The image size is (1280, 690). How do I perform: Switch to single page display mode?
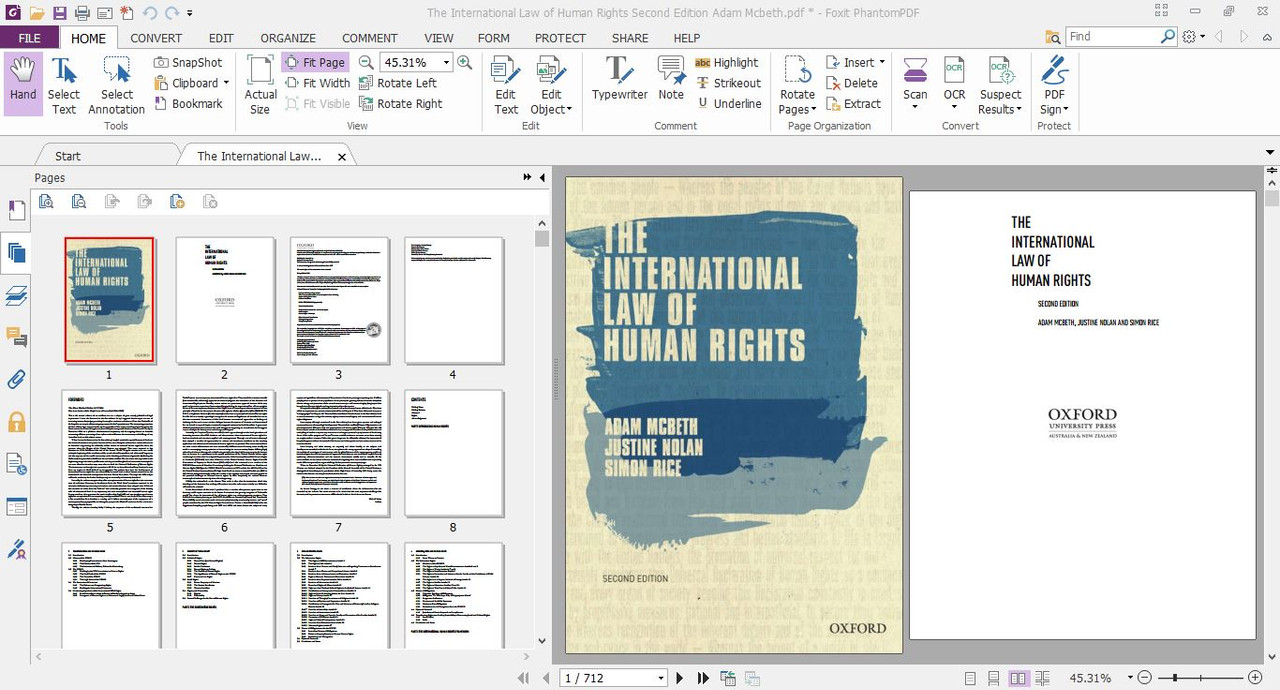coord(970,678)
